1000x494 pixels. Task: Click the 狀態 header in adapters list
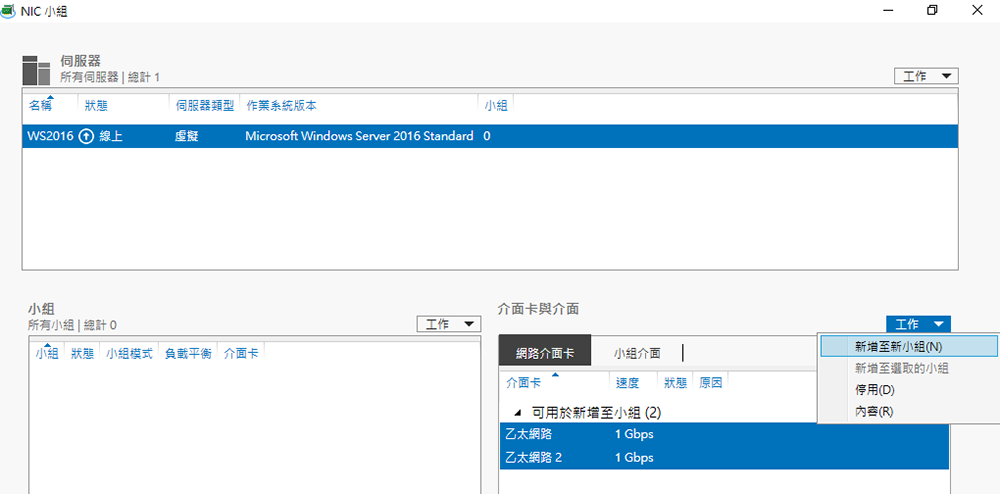(x=675, y=382)
